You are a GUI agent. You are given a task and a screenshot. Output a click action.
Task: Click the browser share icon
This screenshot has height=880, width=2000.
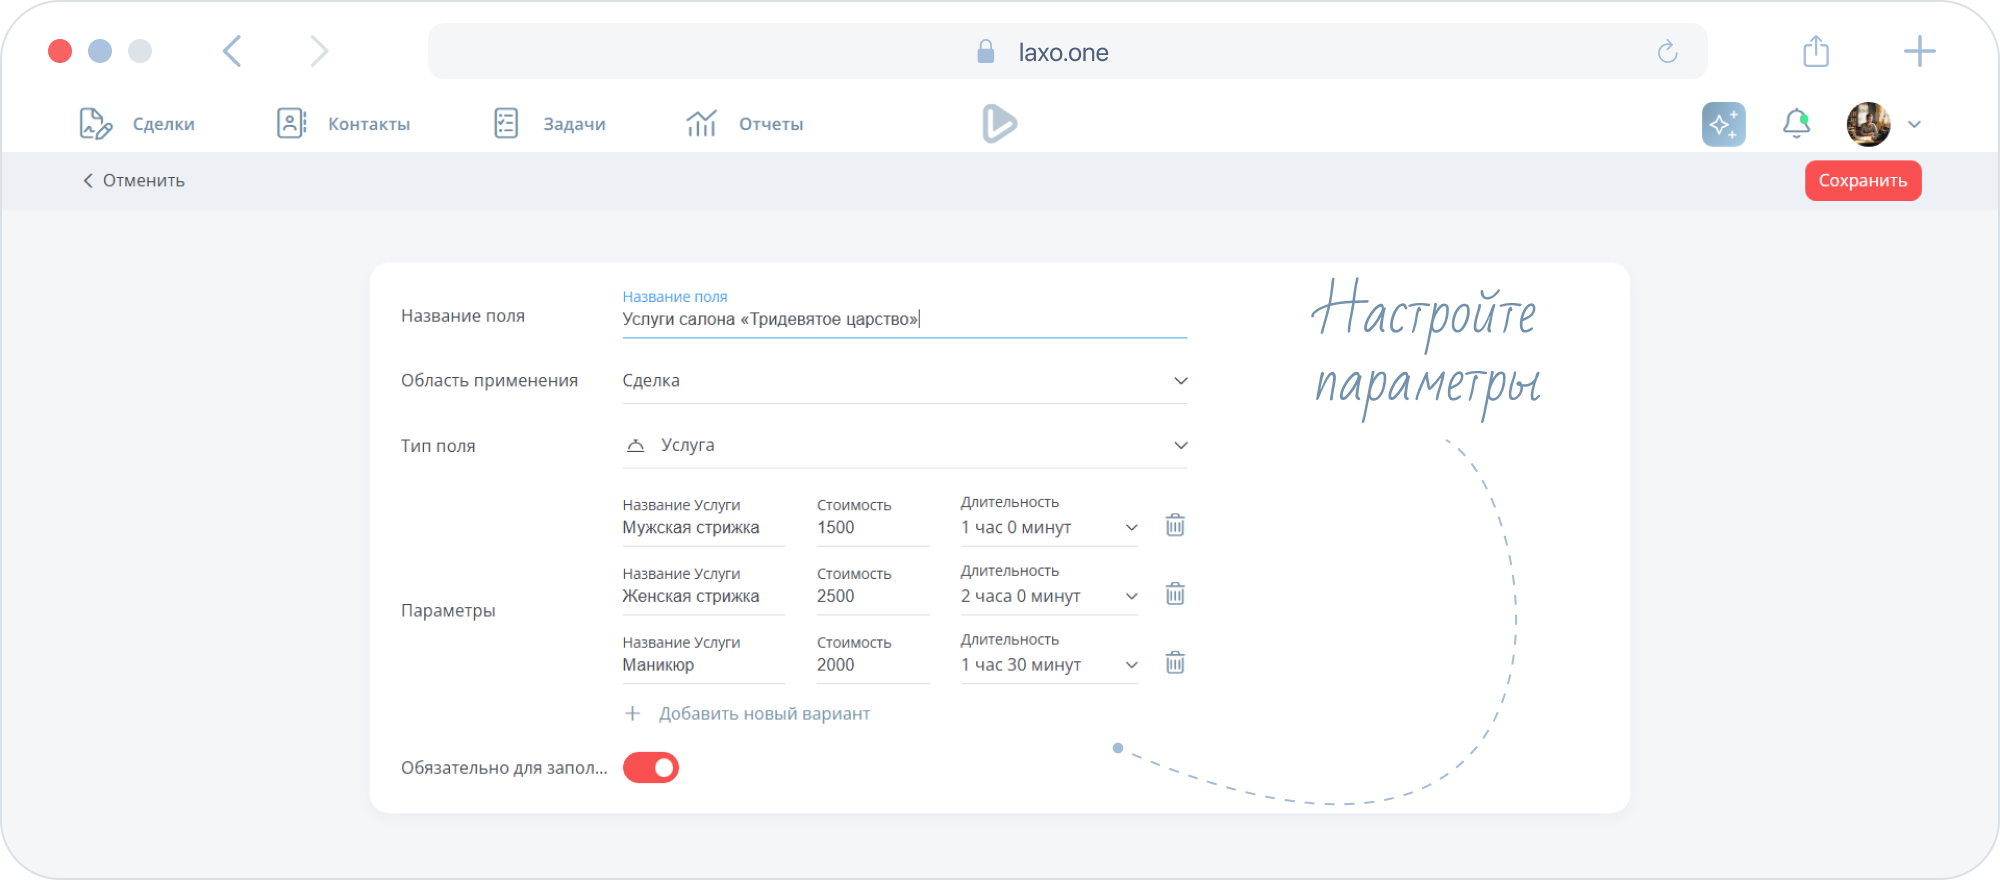point(1816,51)
